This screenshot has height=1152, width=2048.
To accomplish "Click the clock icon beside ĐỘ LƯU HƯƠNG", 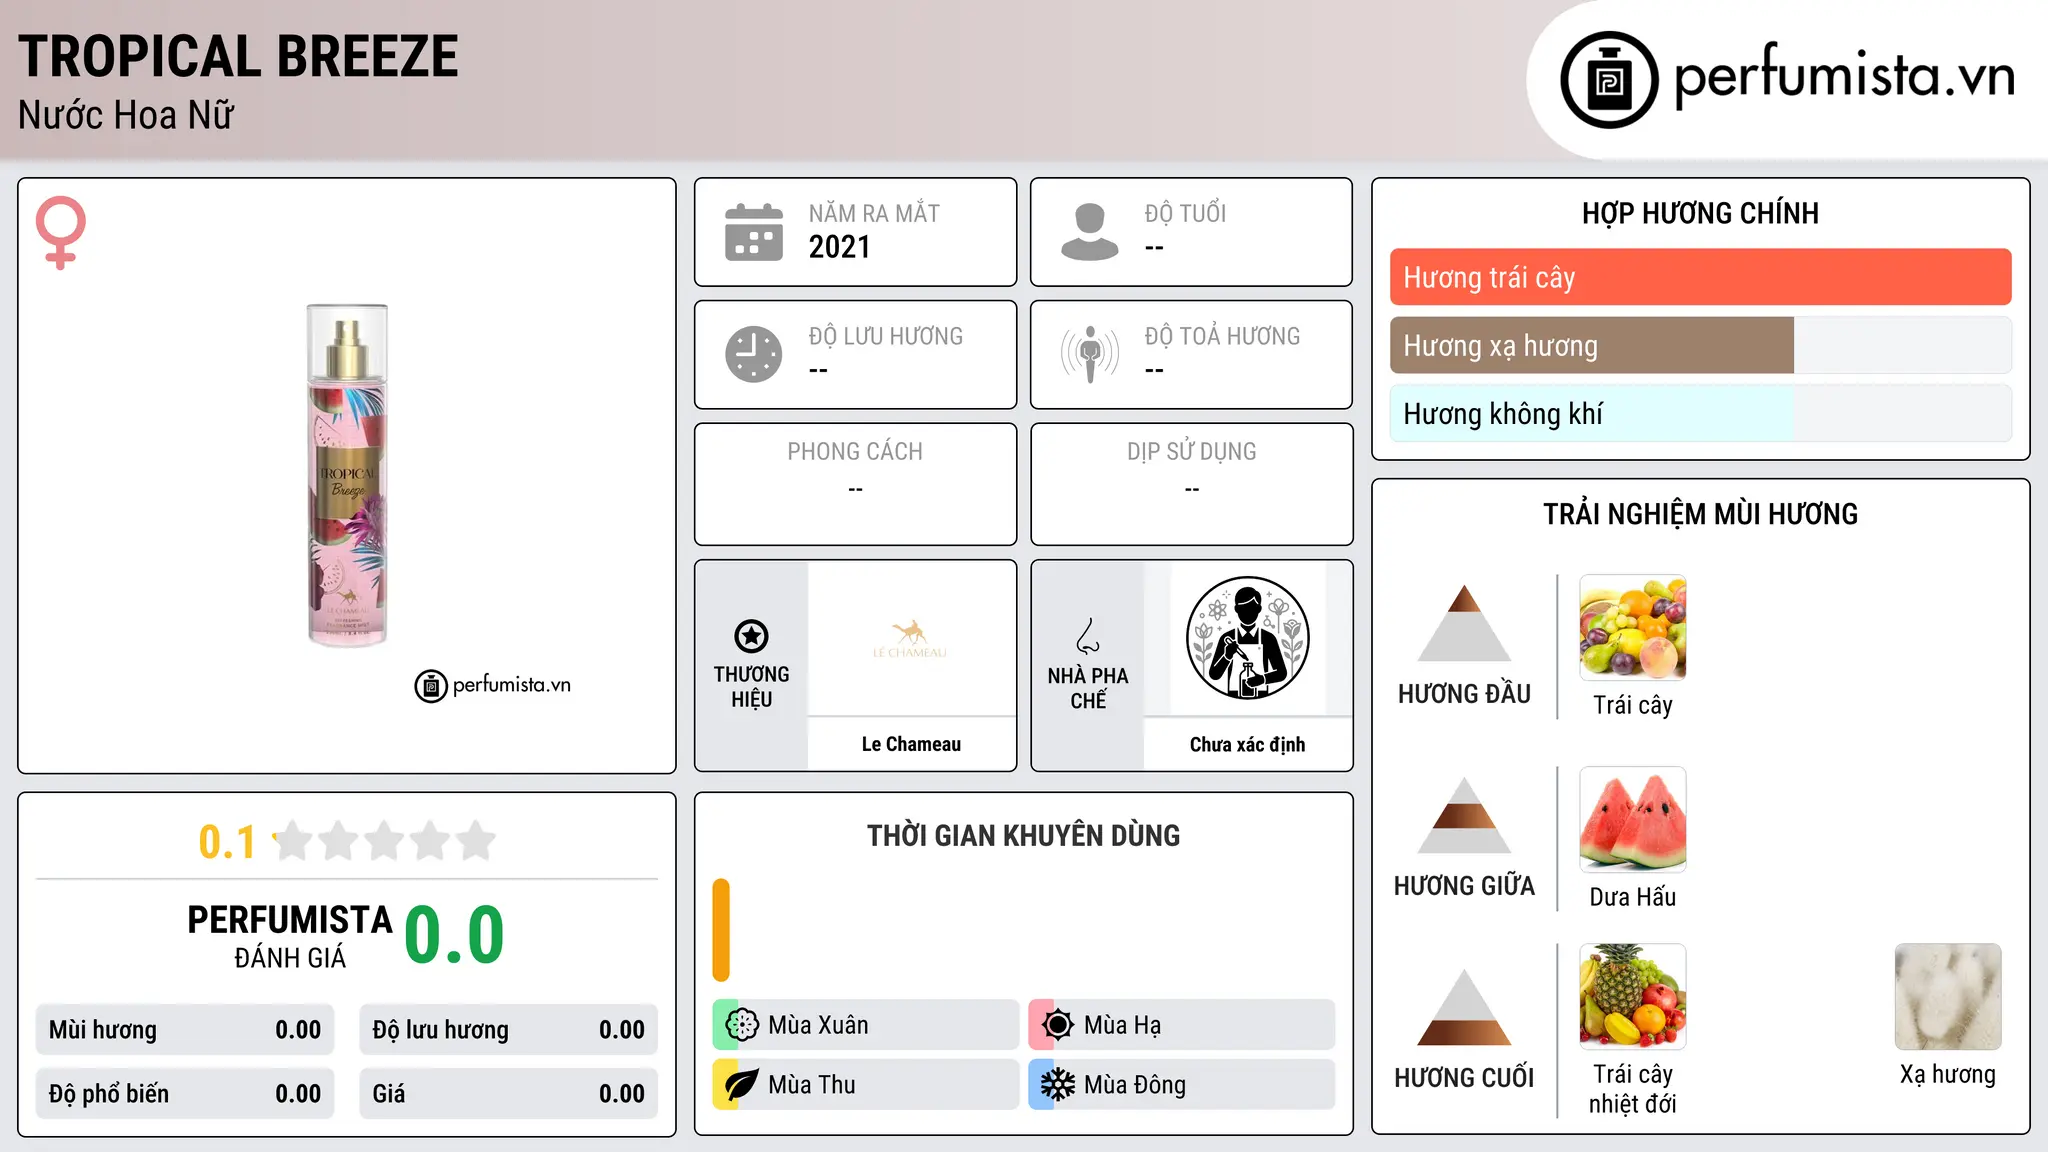I will point(754,354).
